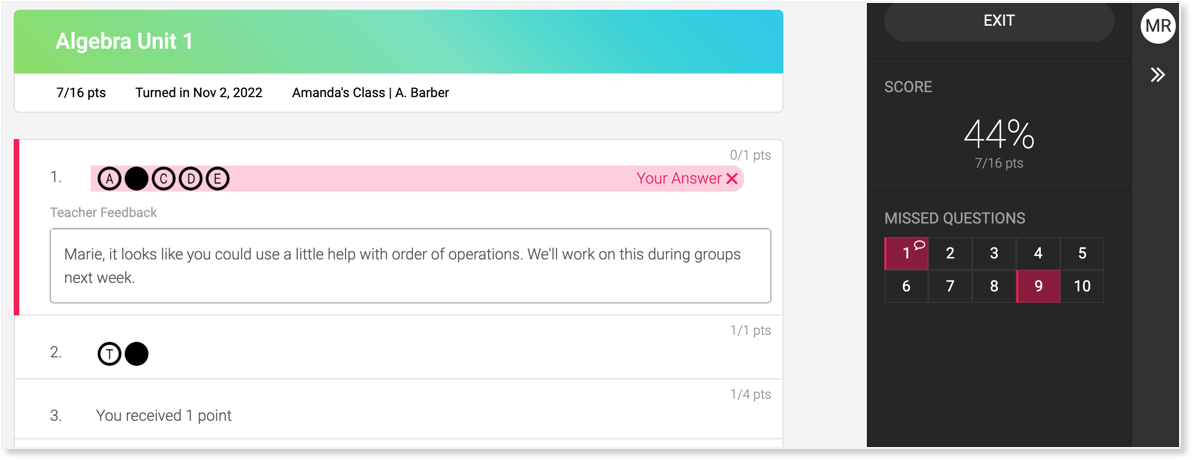Select bubble E on question 1
The height and width of the screenshot is (460, 1192).
[217, 179]
